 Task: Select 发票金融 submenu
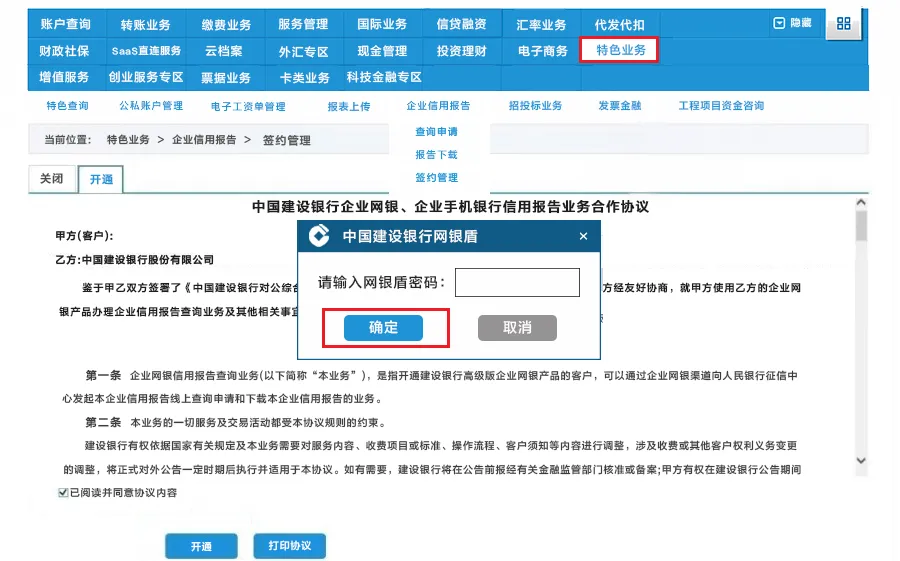pos(620,106)
